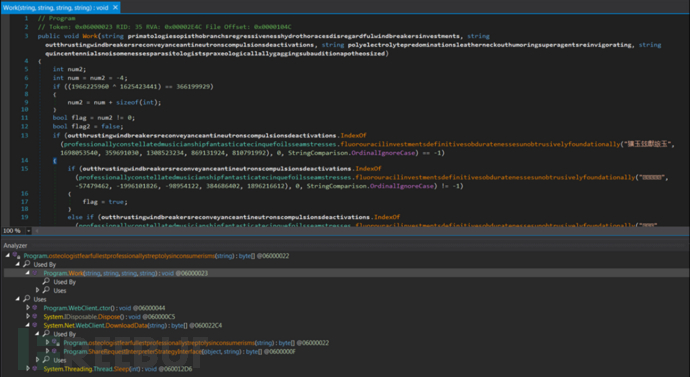
Task: Click magnifier icon of Used By under Program.Work
Action: [x=46, y=282]
